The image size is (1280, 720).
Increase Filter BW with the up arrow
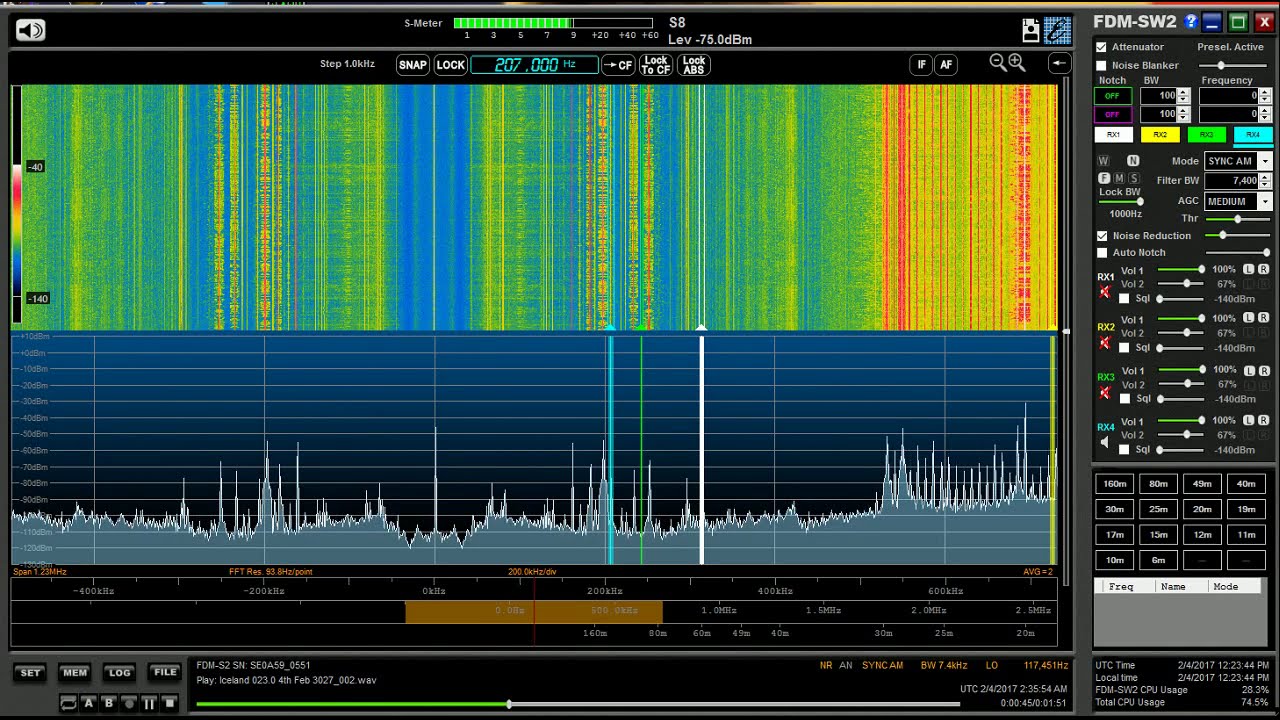click(x=1265, y=177)
